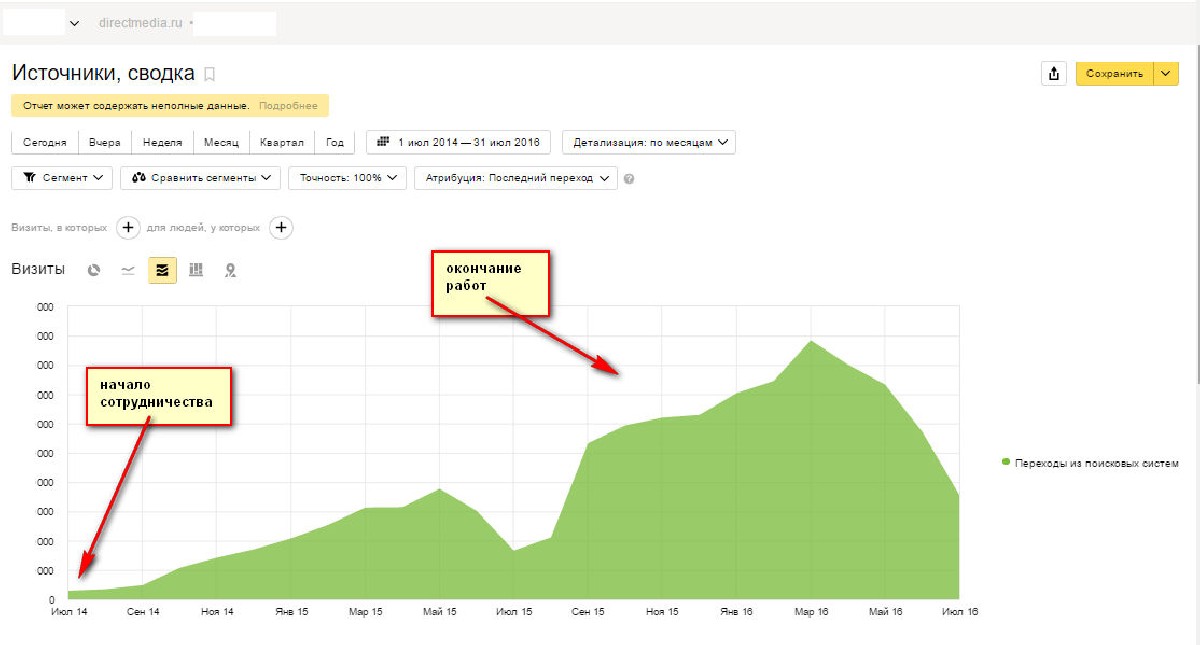Open Атрибуция: Последний переход dropdown
This screenshot has height=645, width=1200.
(515, 178)
